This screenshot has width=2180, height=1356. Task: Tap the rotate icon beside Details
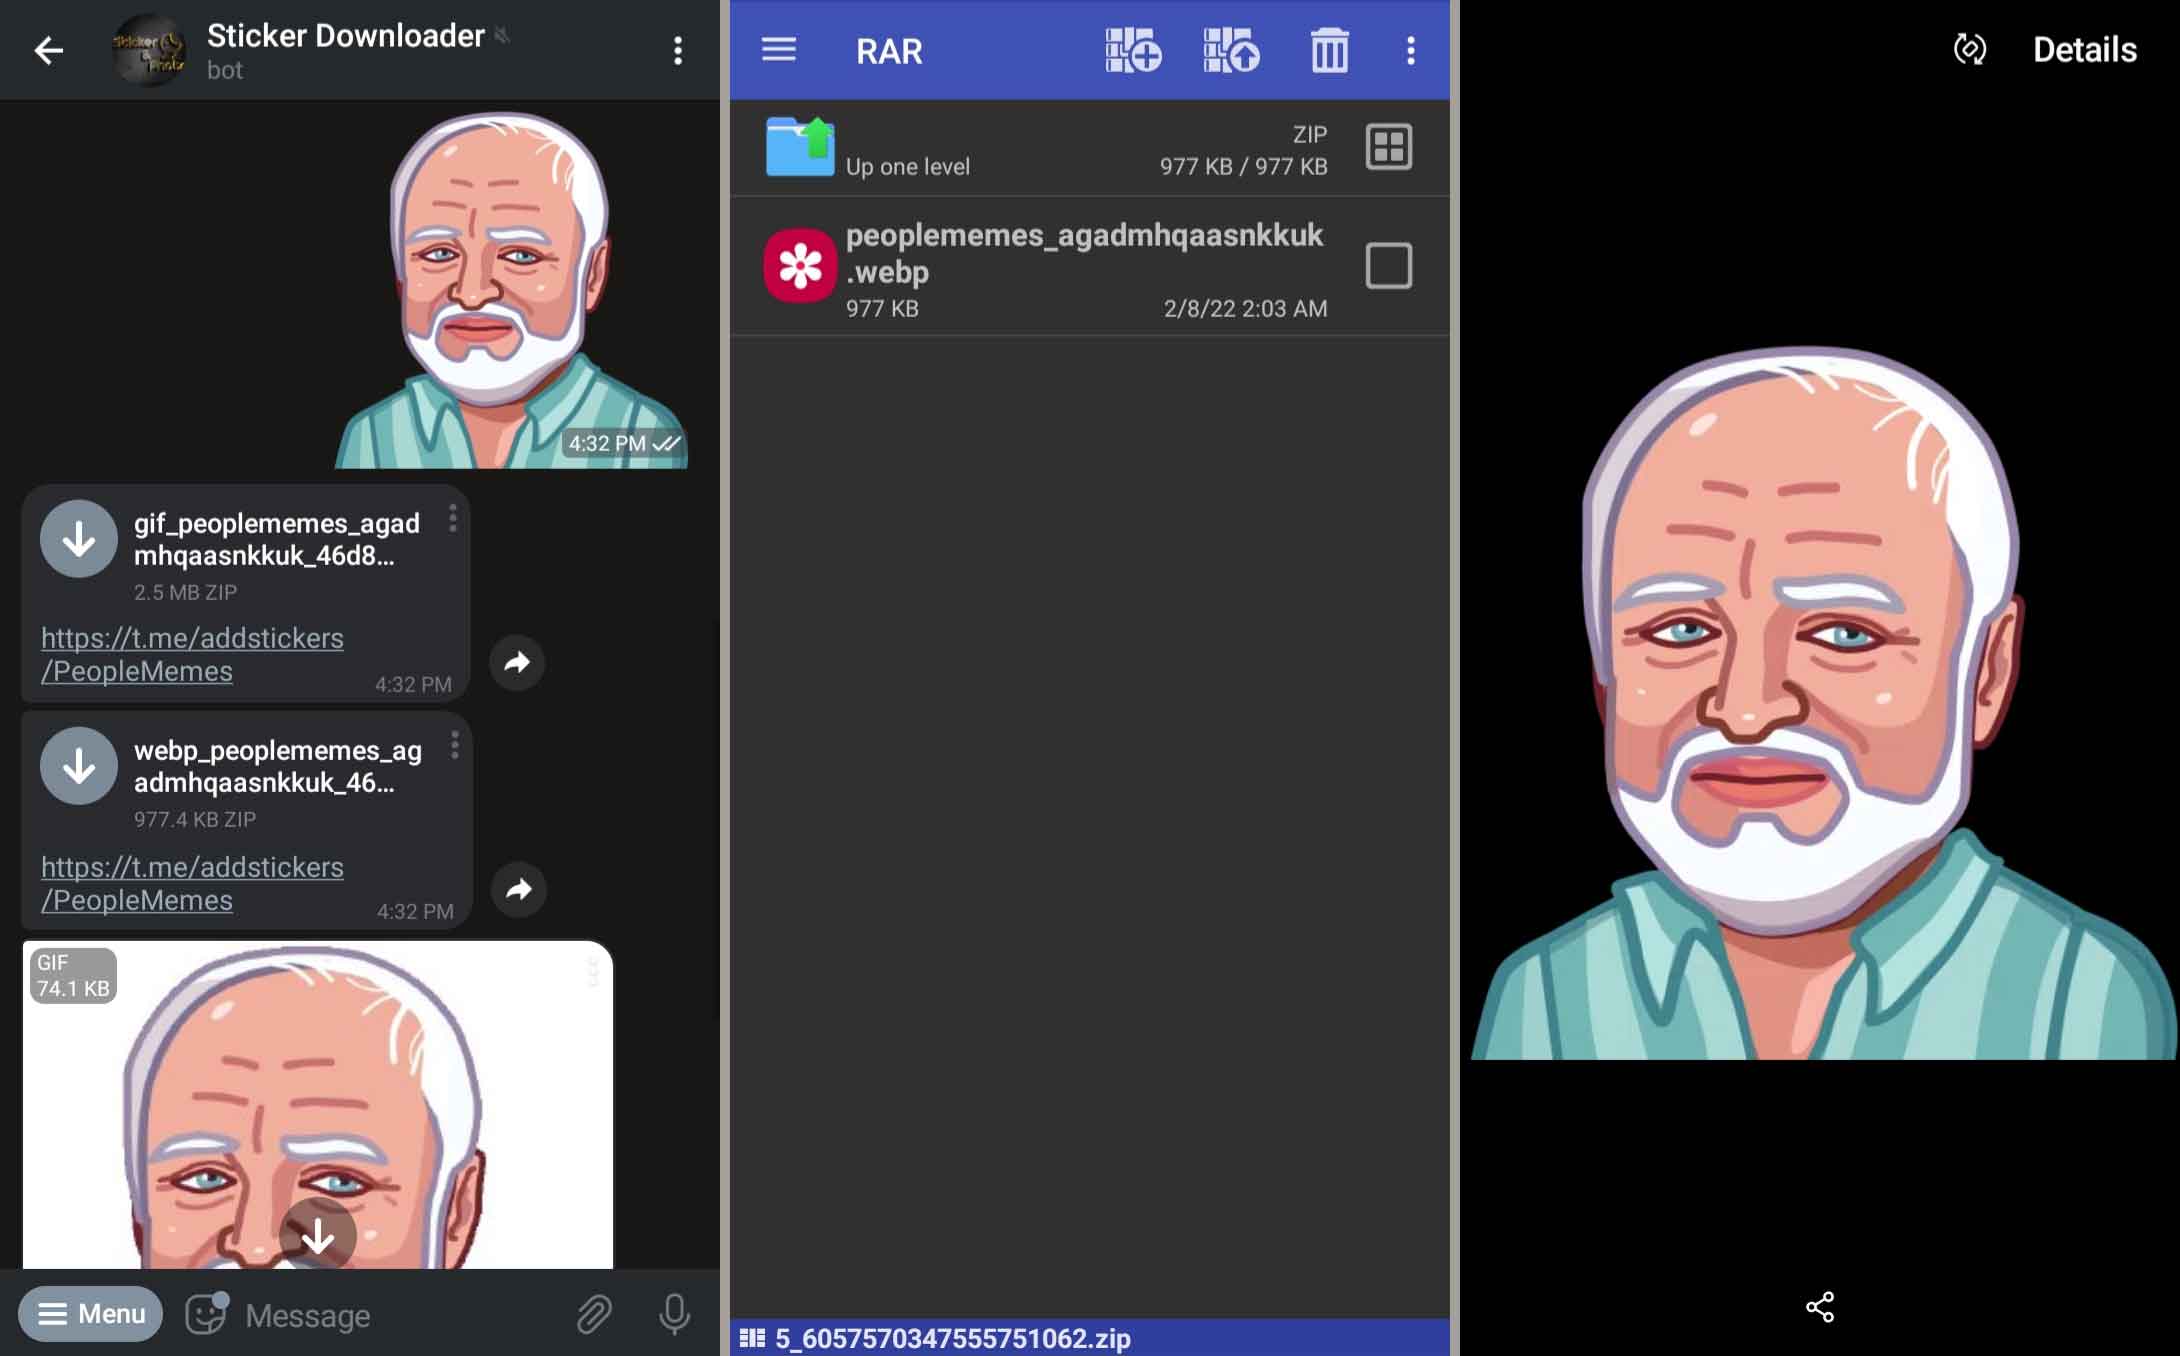point(1970,49)
